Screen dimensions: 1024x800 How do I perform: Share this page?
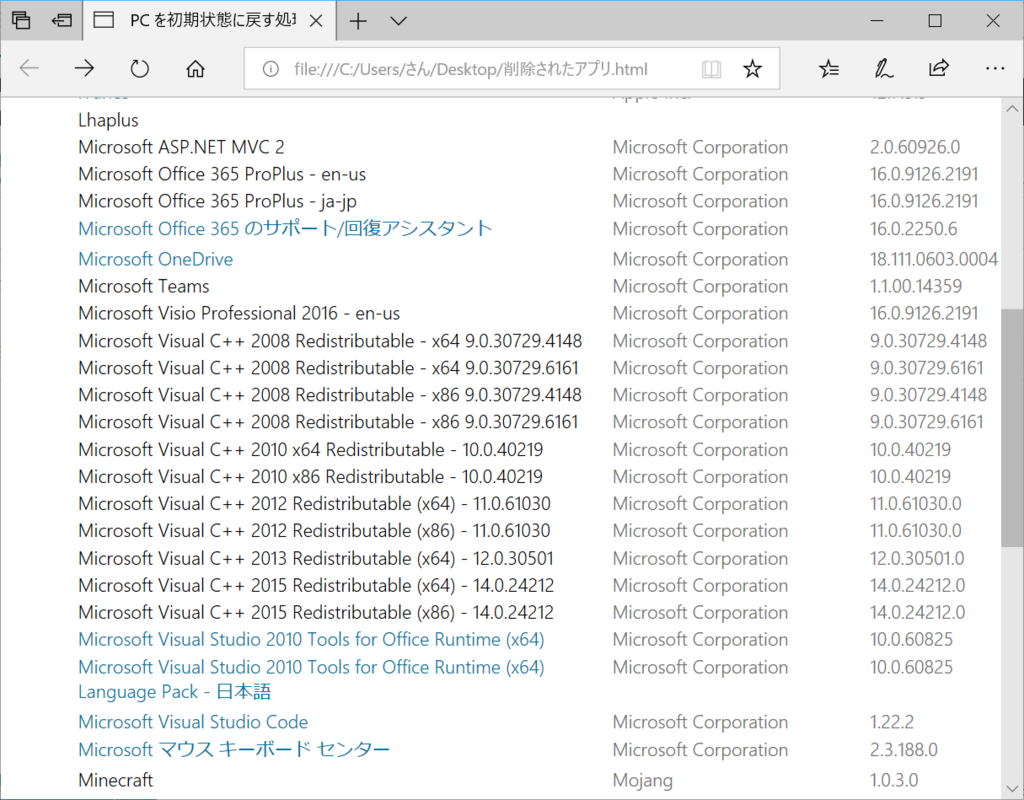(x=938, y=68)
